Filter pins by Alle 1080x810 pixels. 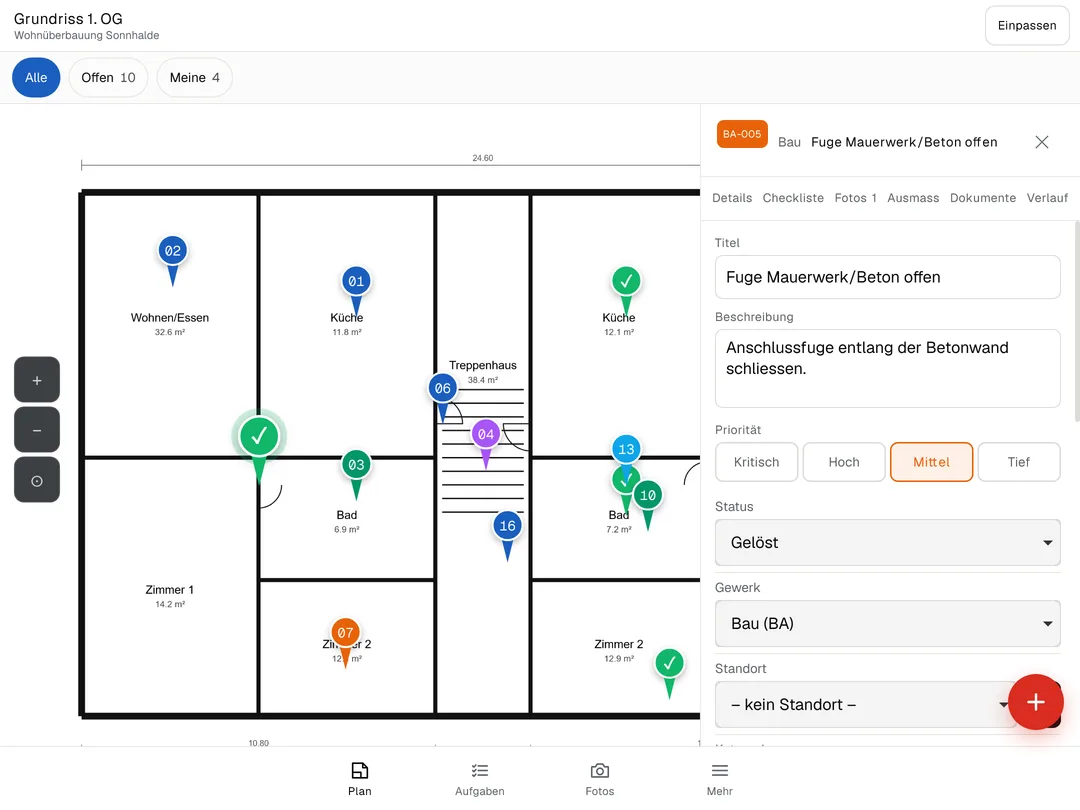pos(37,78)
